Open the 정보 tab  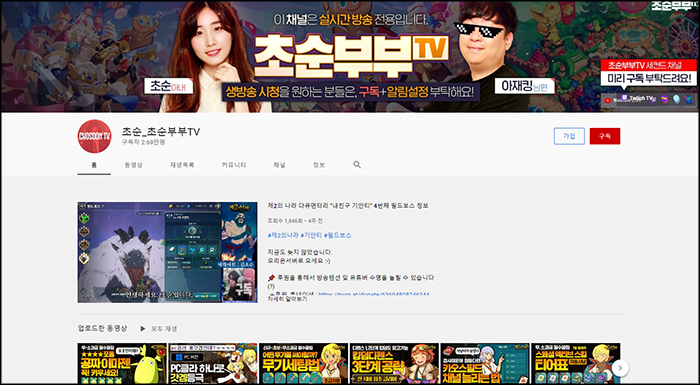click(319, 165)
